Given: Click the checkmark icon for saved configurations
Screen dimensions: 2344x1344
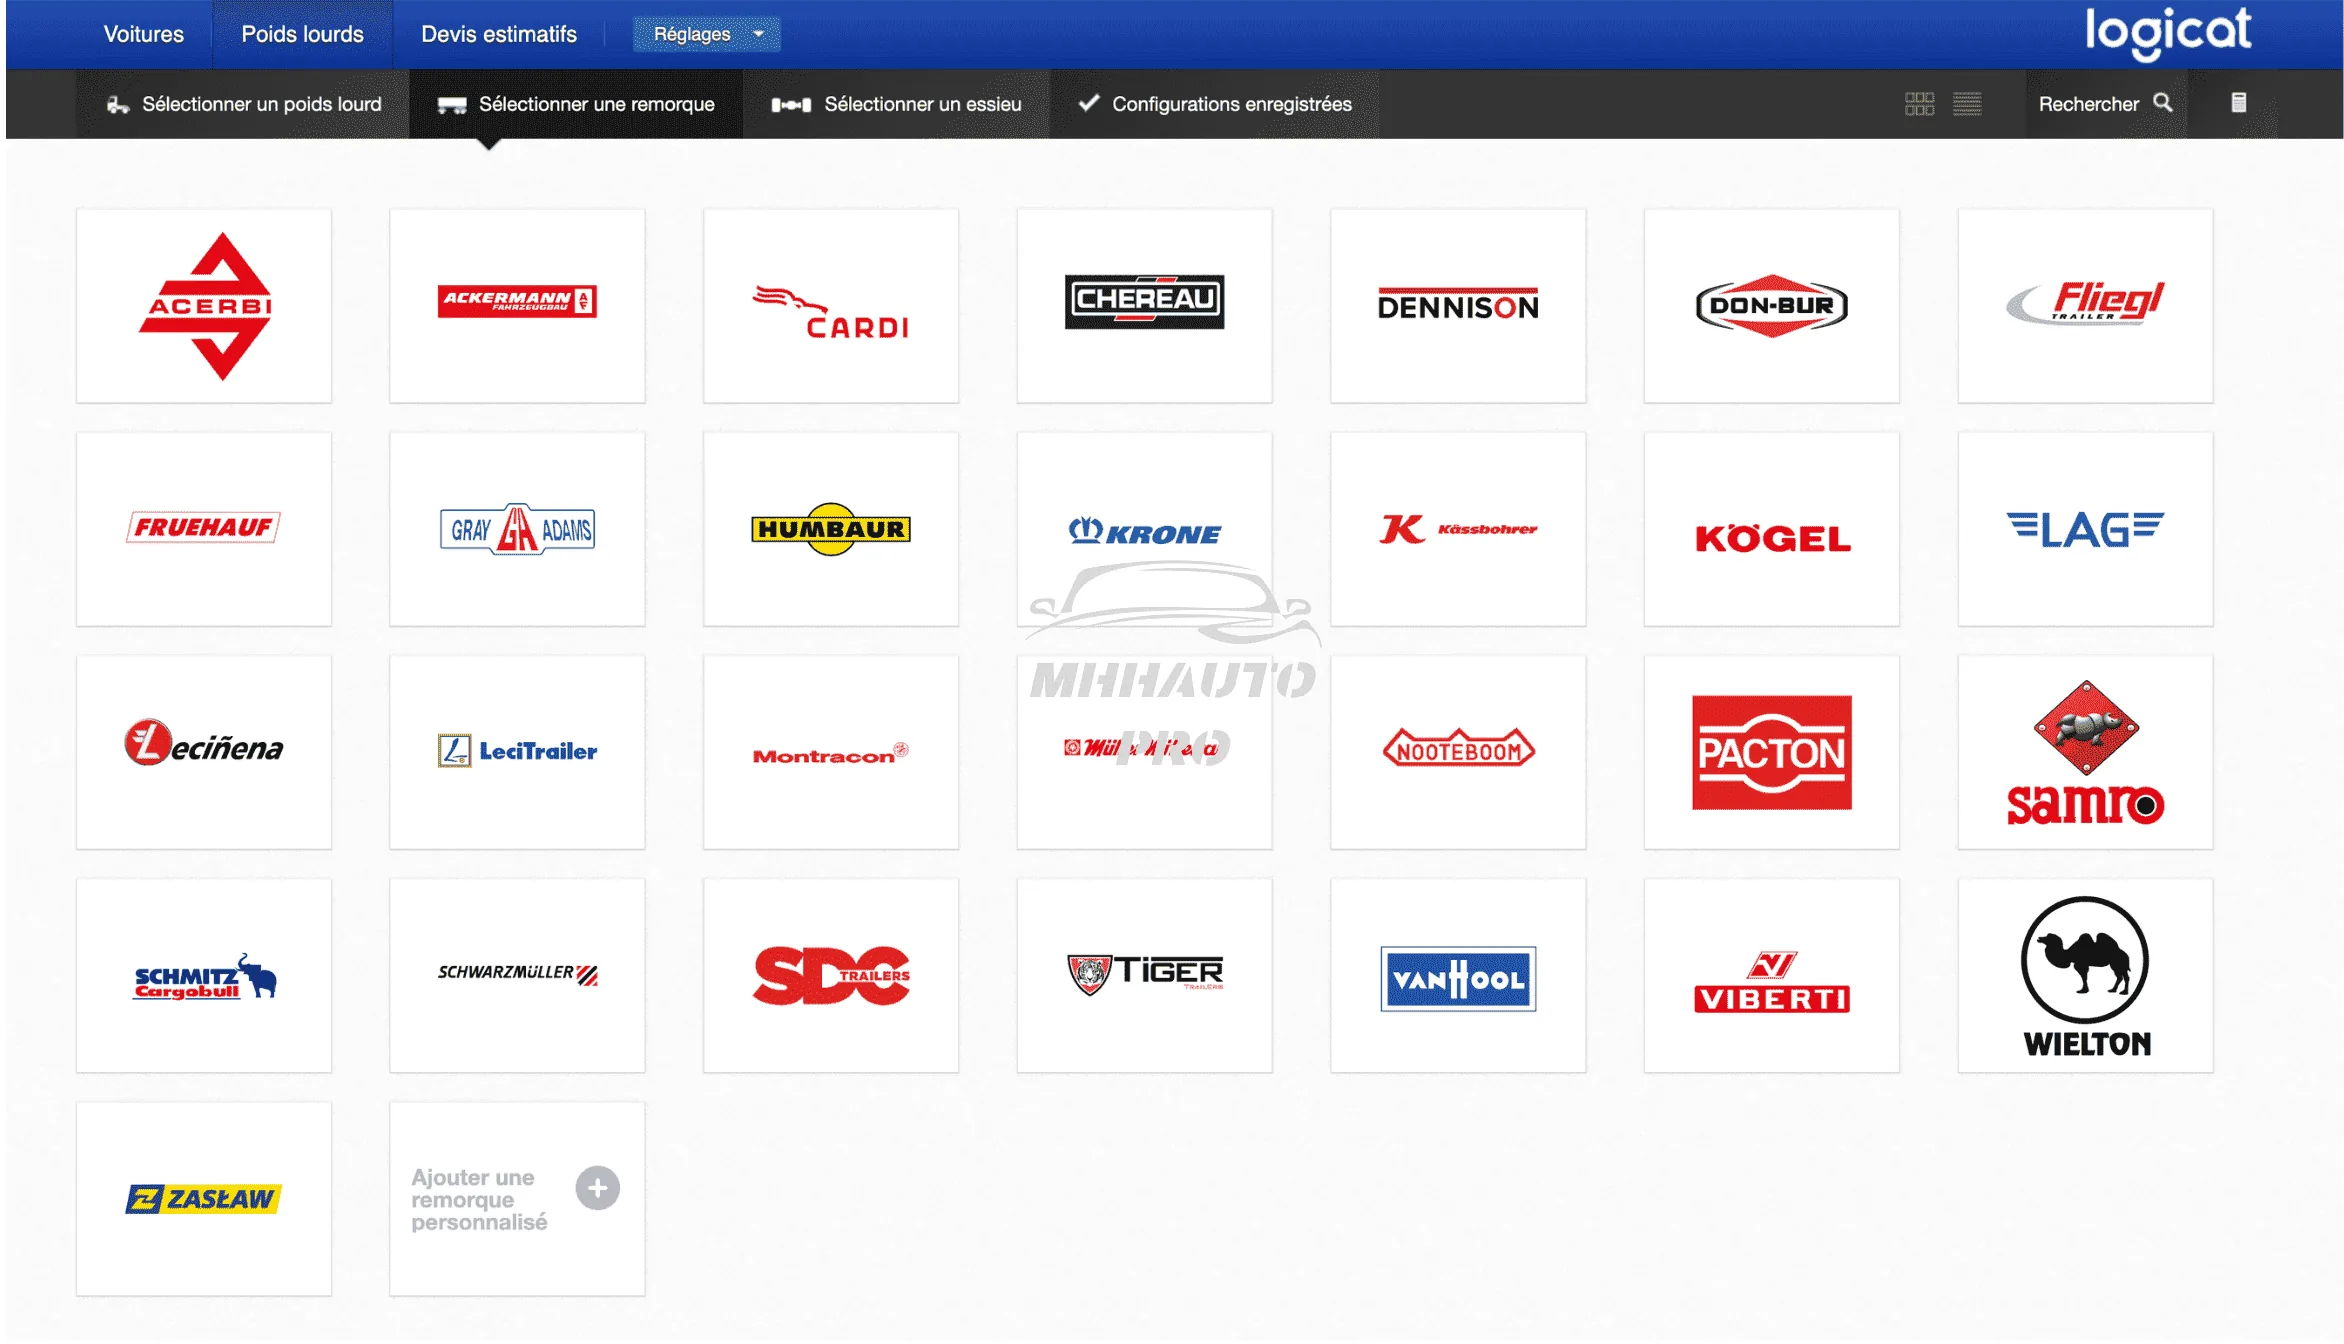Looking at the screenshot, I should 1089,103.
